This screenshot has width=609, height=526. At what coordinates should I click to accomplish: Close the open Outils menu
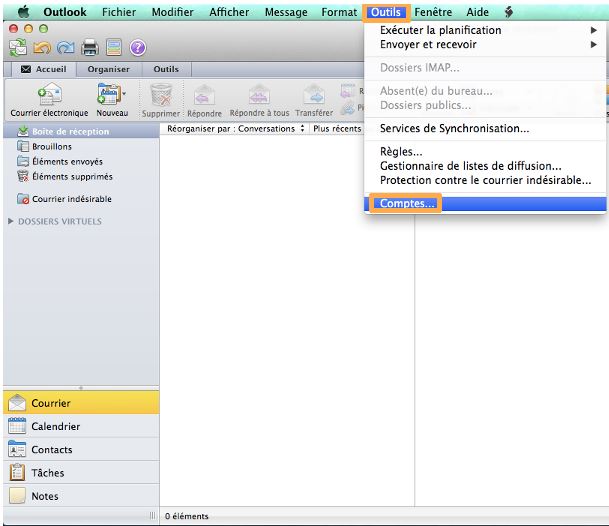pos(386,12)
